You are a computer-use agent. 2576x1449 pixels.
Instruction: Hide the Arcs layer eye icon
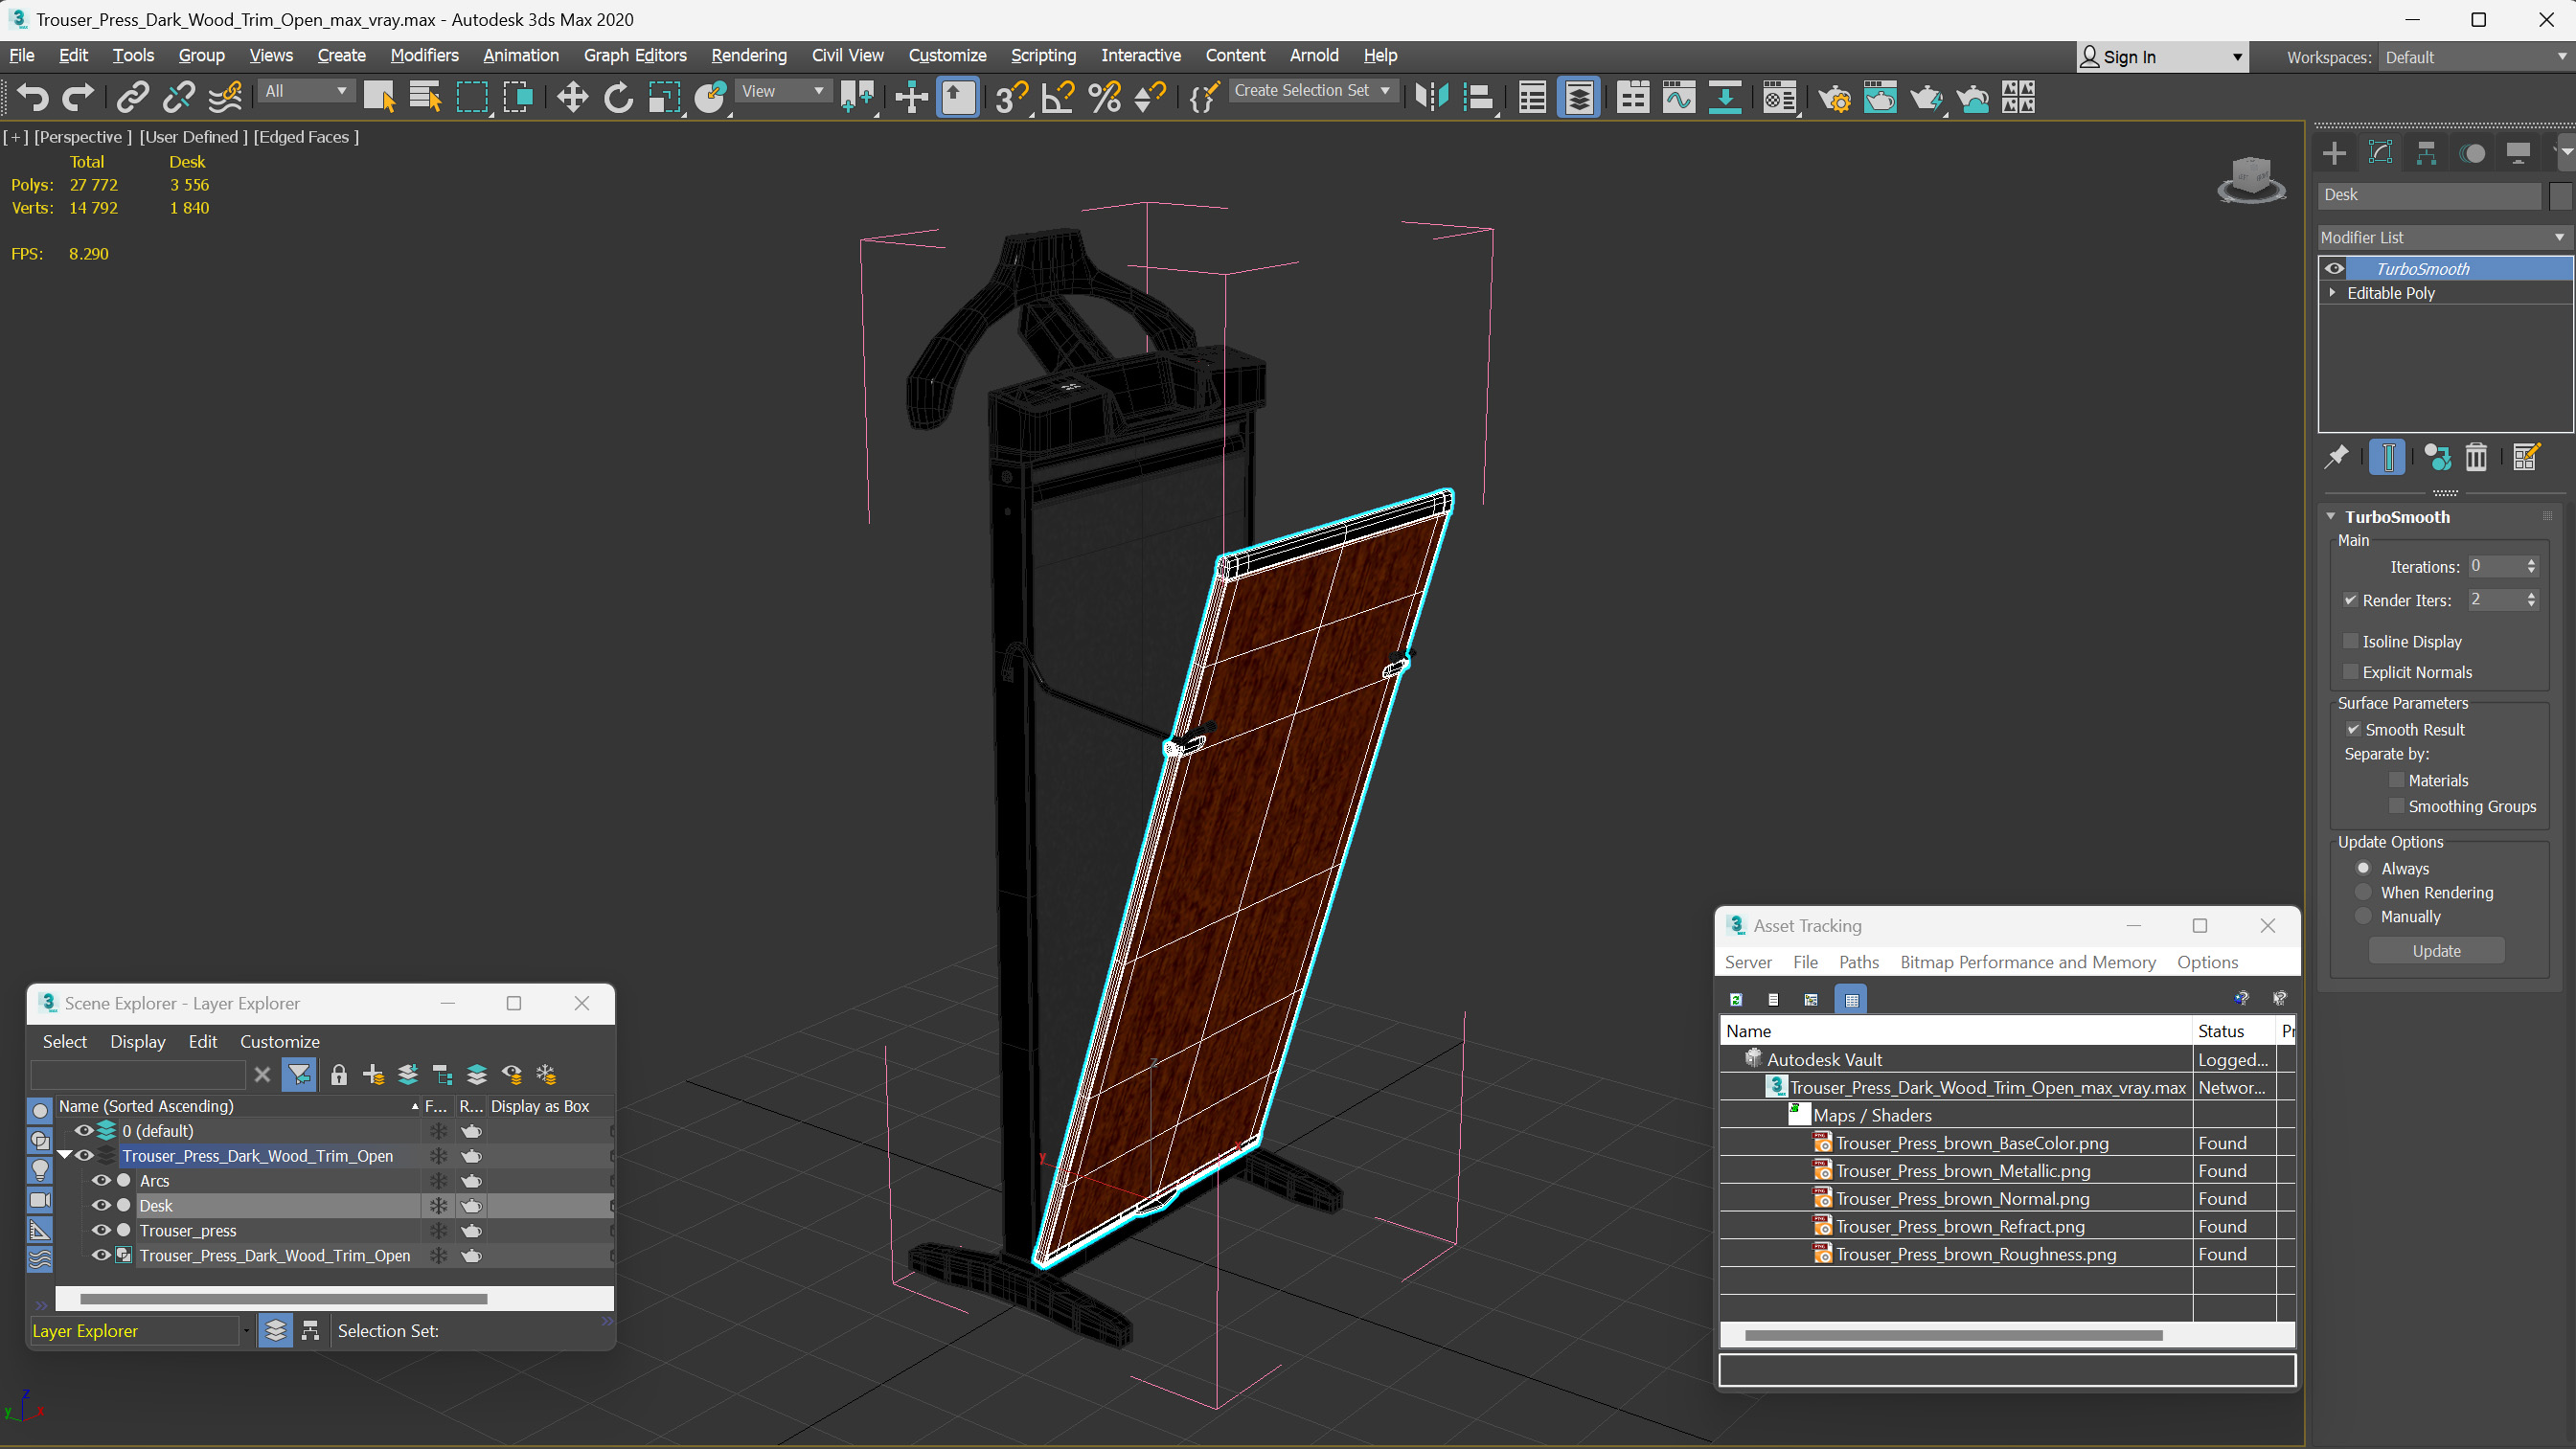[101, 1180]
